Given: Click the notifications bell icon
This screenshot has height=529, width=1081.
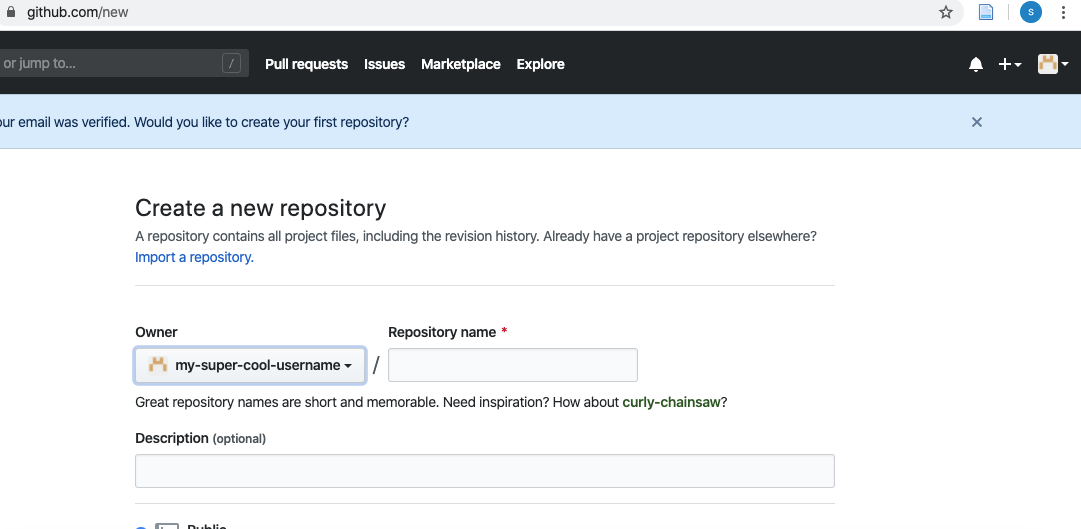Looking at the screenshot, I should click(x=976, y=64).
